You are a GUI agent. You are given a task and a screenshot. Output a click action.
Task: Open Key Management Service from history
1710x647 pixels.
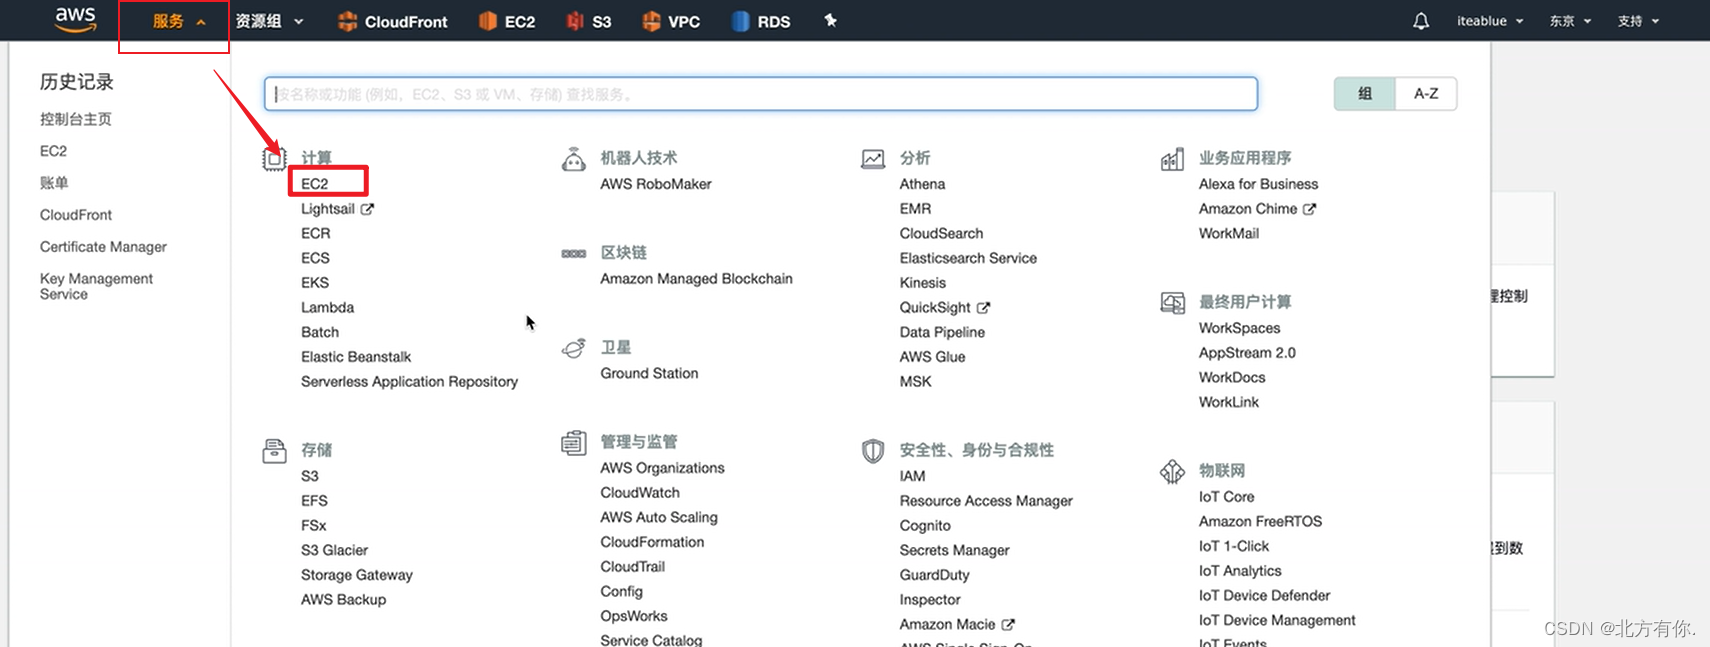point(96,286)
